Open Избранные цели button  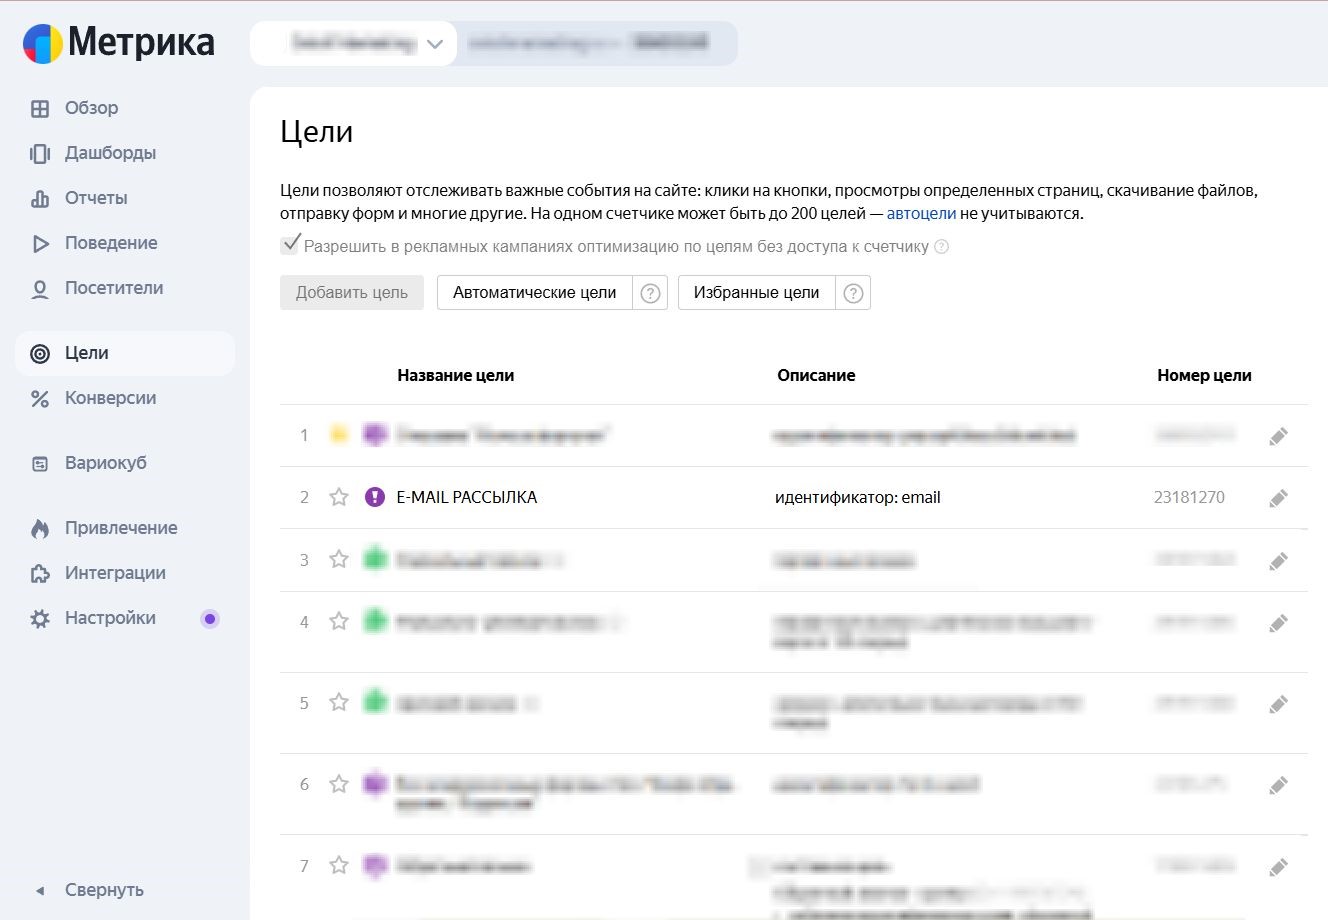(x=756, y=293)
